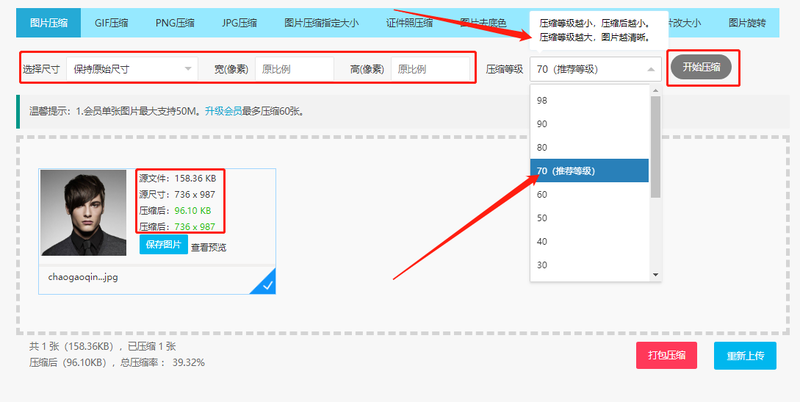Click the file name chaogaoqin...jpg
The image size is (800, 402).
click(83, 278)
